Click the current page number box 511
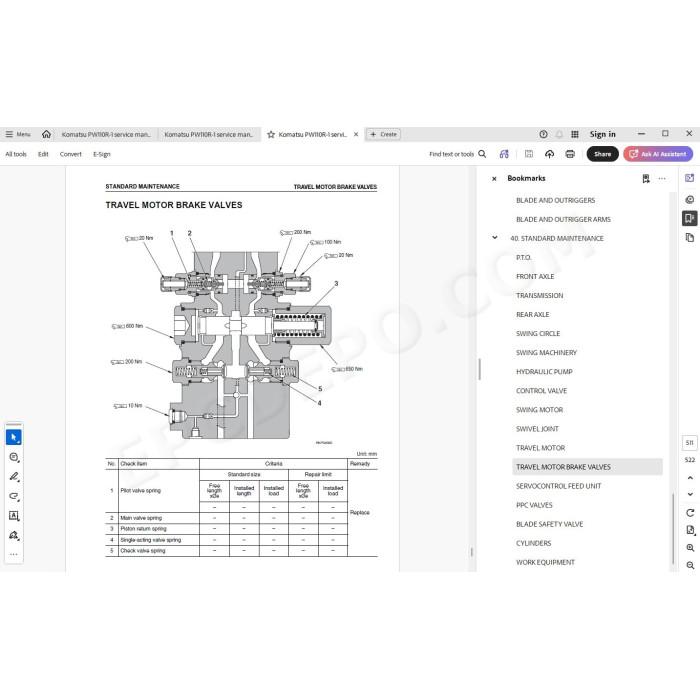The height and width of the screenshot is (700, 700). point(690,443)
